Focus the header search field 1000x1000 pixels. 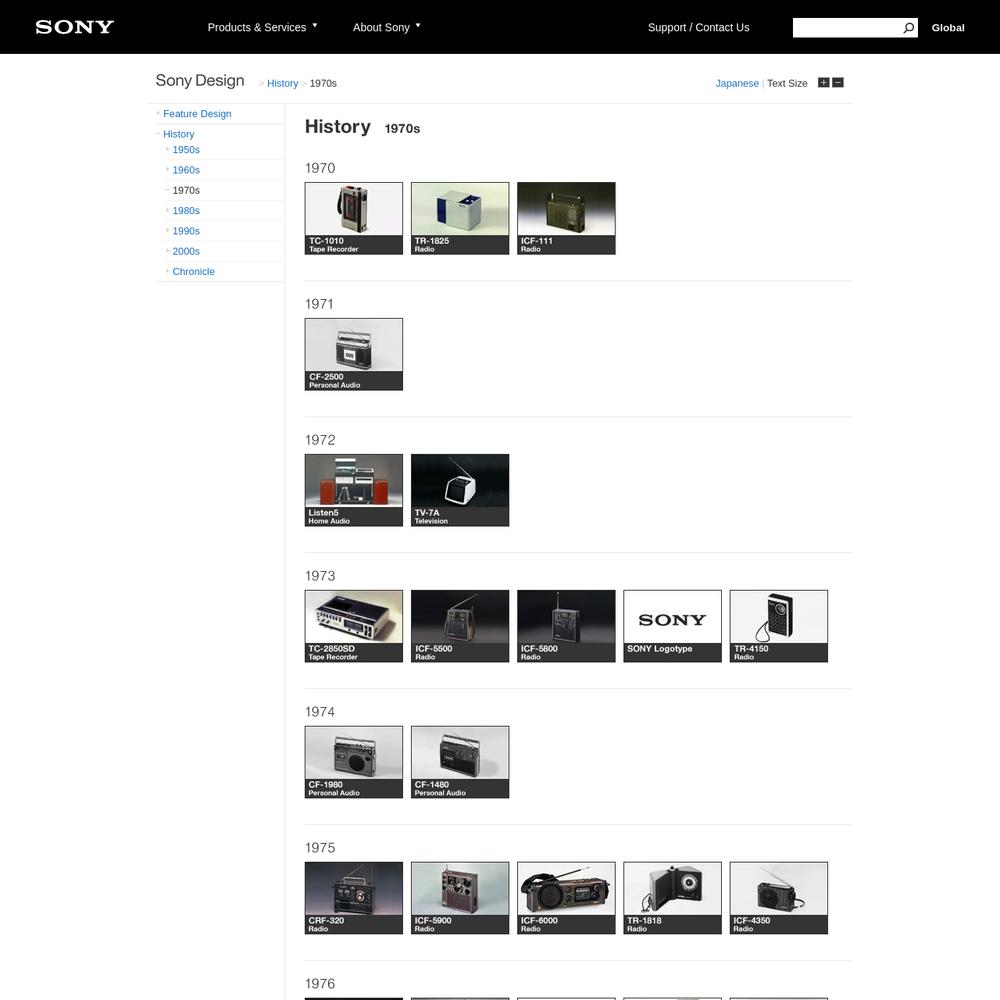[847, 27]
